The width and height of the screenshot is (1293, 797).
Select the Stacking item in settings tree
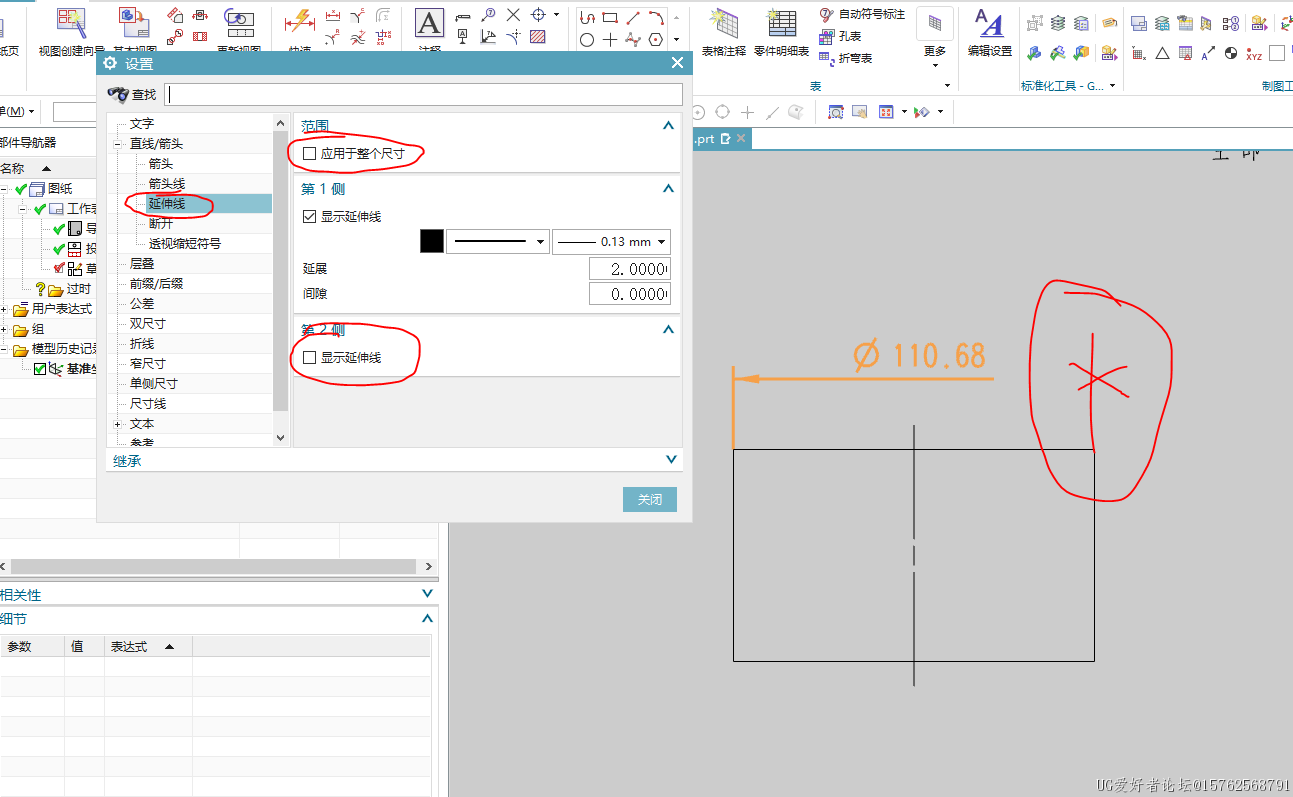tap(141, 264)
